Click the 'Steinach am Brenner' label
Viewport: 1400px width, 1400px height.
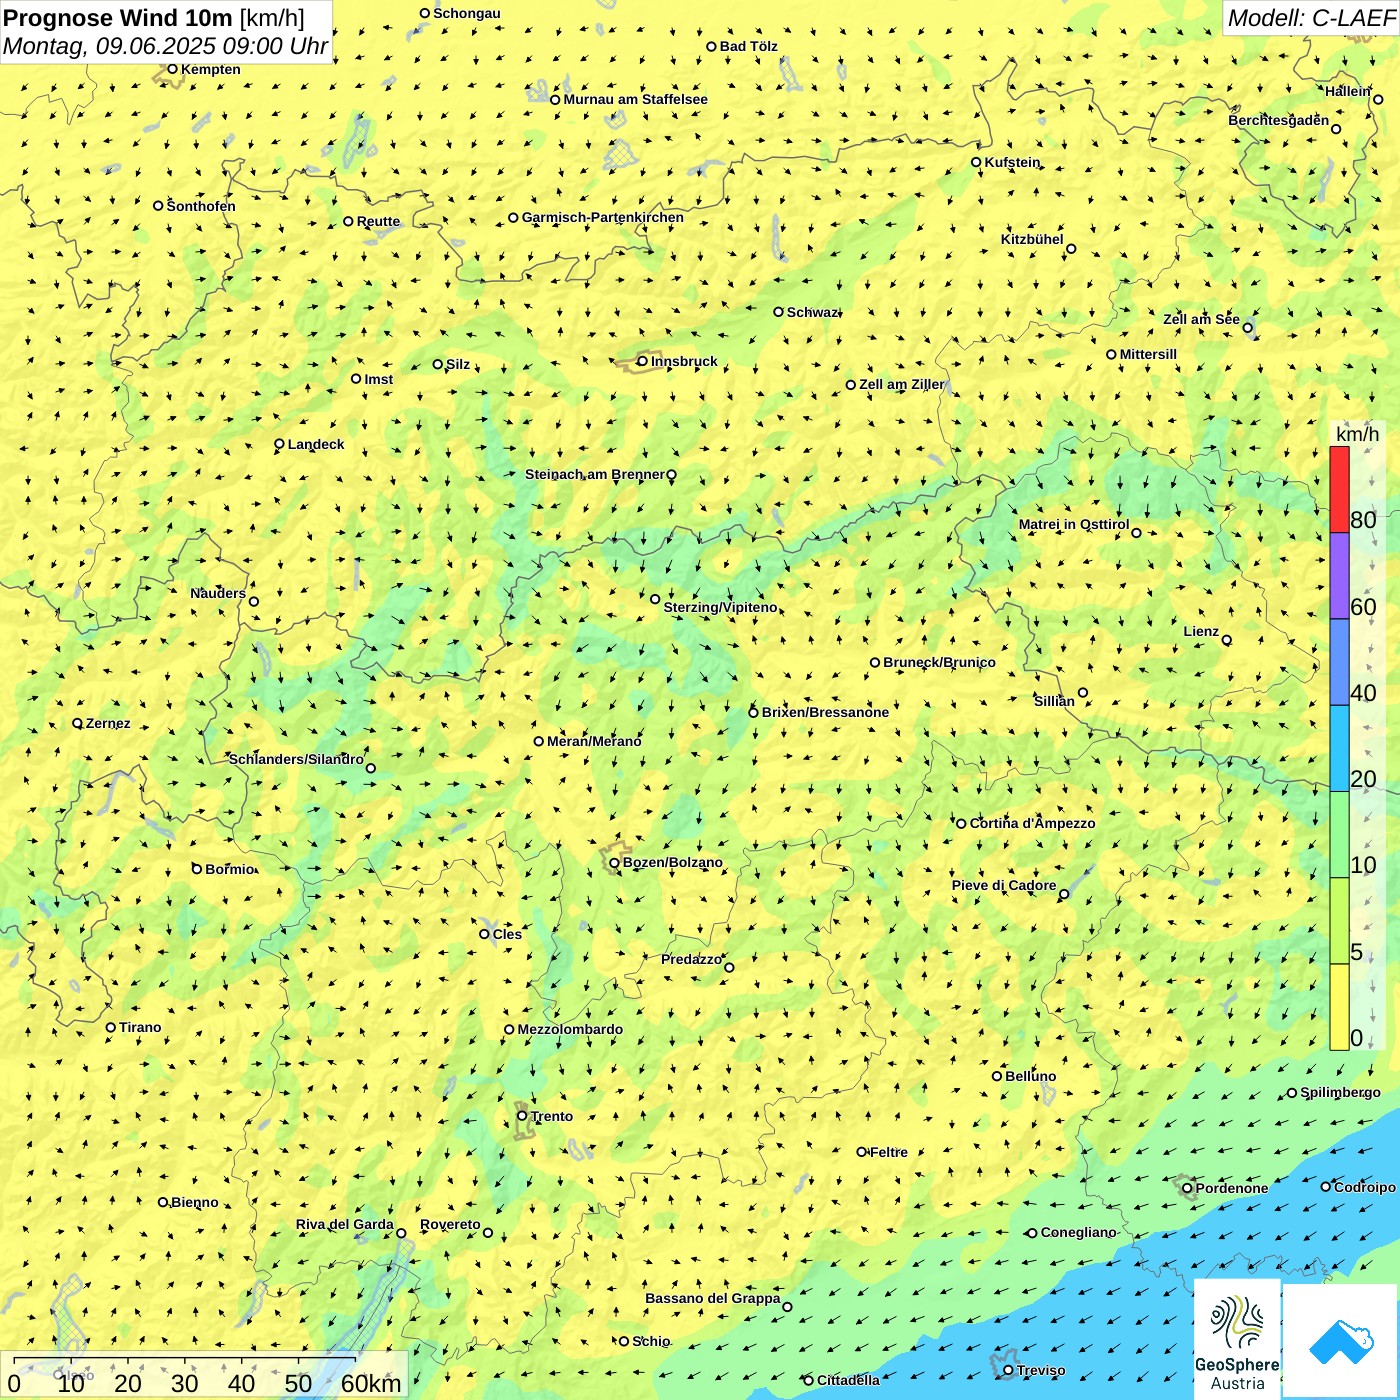594,474
